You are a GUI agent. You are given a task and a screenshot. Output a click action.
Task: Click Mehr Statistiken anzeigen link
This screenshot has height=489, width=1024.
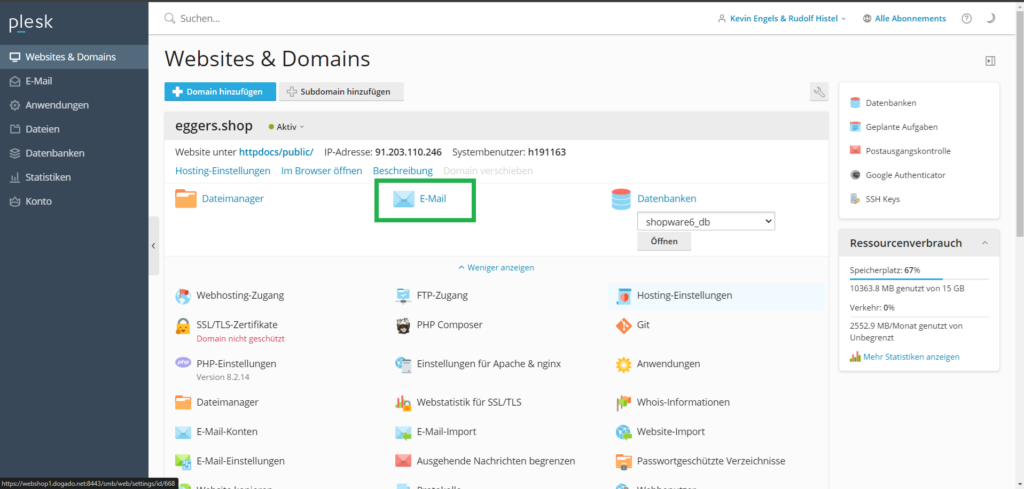(911, 357)
